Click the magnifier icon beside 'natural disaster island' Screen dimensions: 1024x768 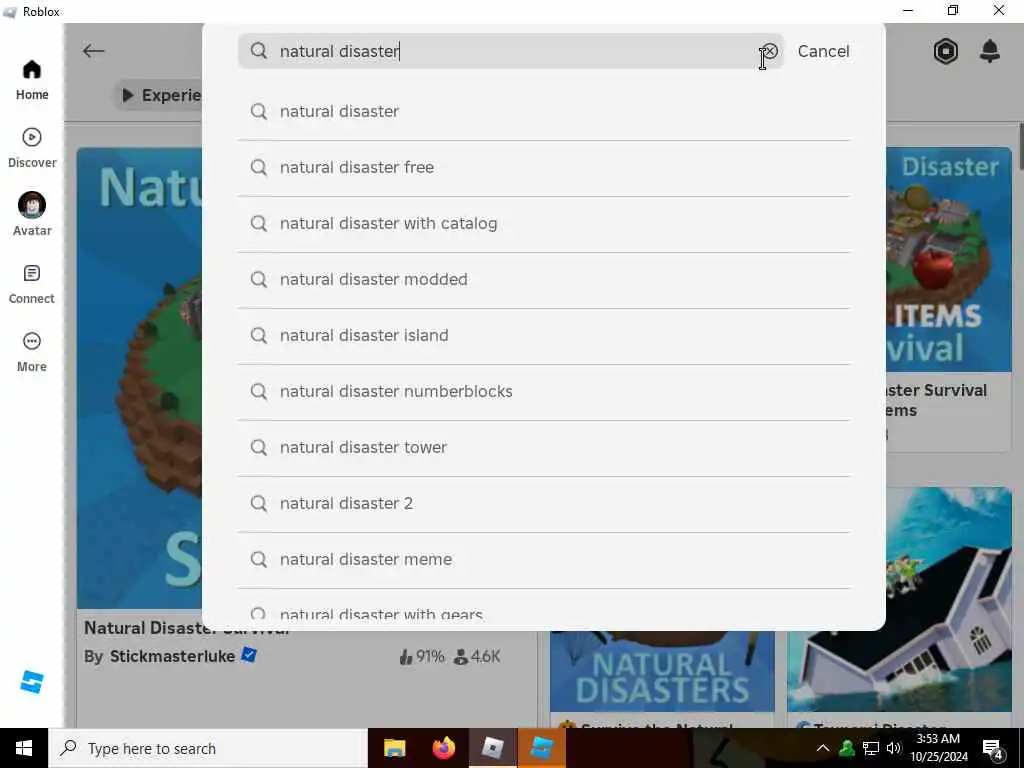[x=259, y=336]
